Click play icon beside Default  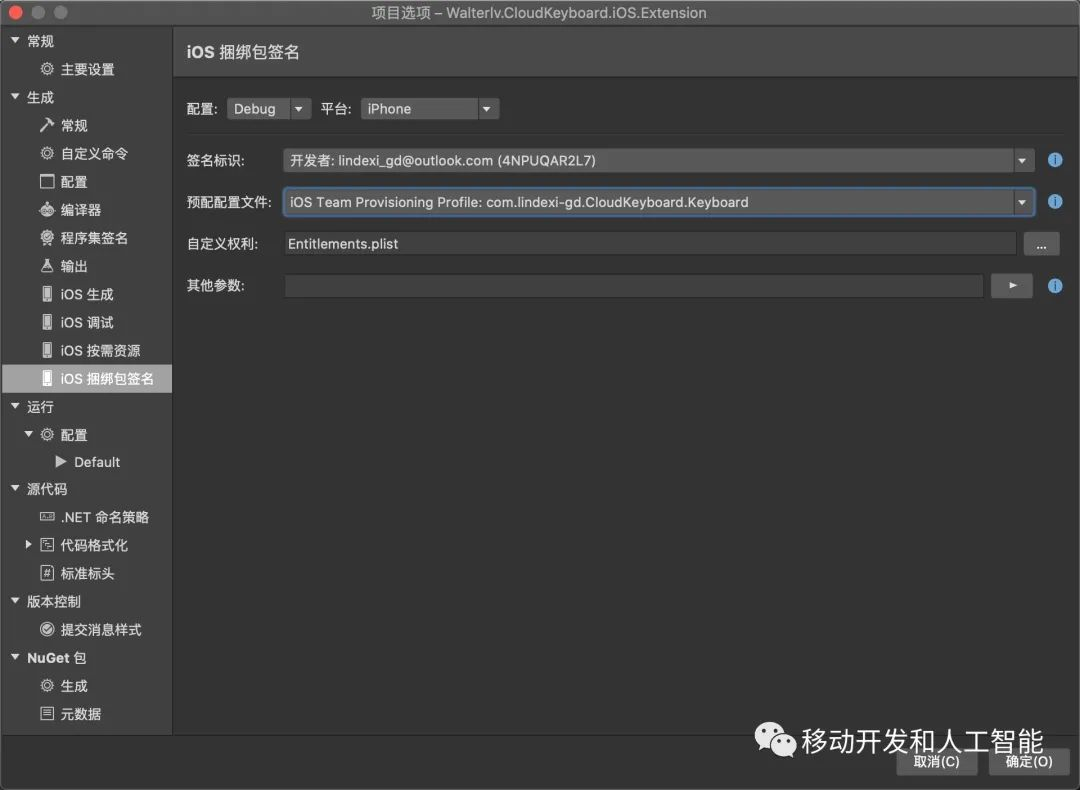pyautogui.click(x=61, y=461)
